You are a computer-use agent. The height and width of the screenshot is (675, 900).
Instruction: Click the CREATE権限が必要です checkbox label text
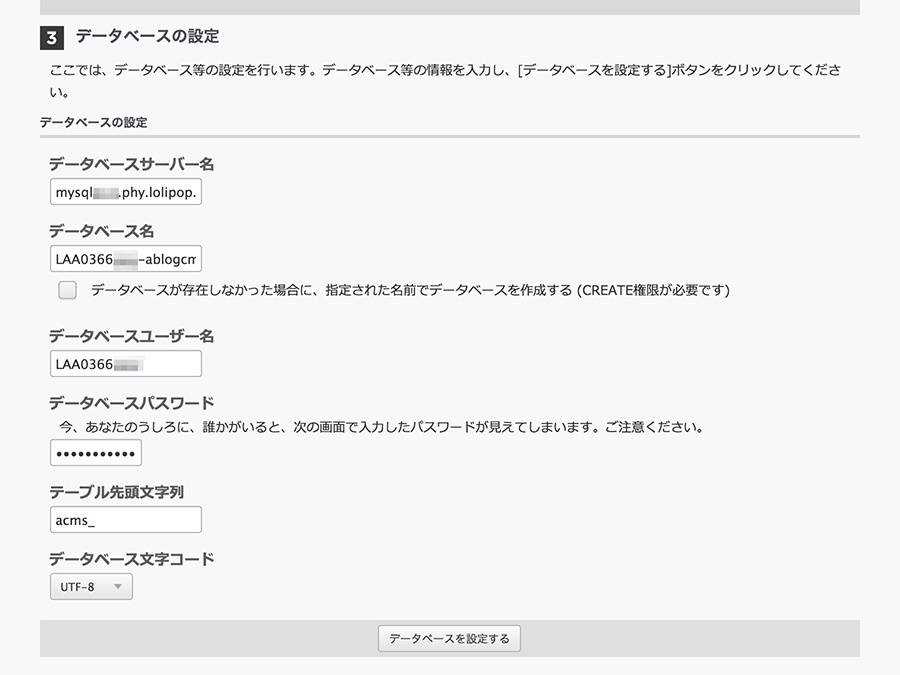[410, 290]
